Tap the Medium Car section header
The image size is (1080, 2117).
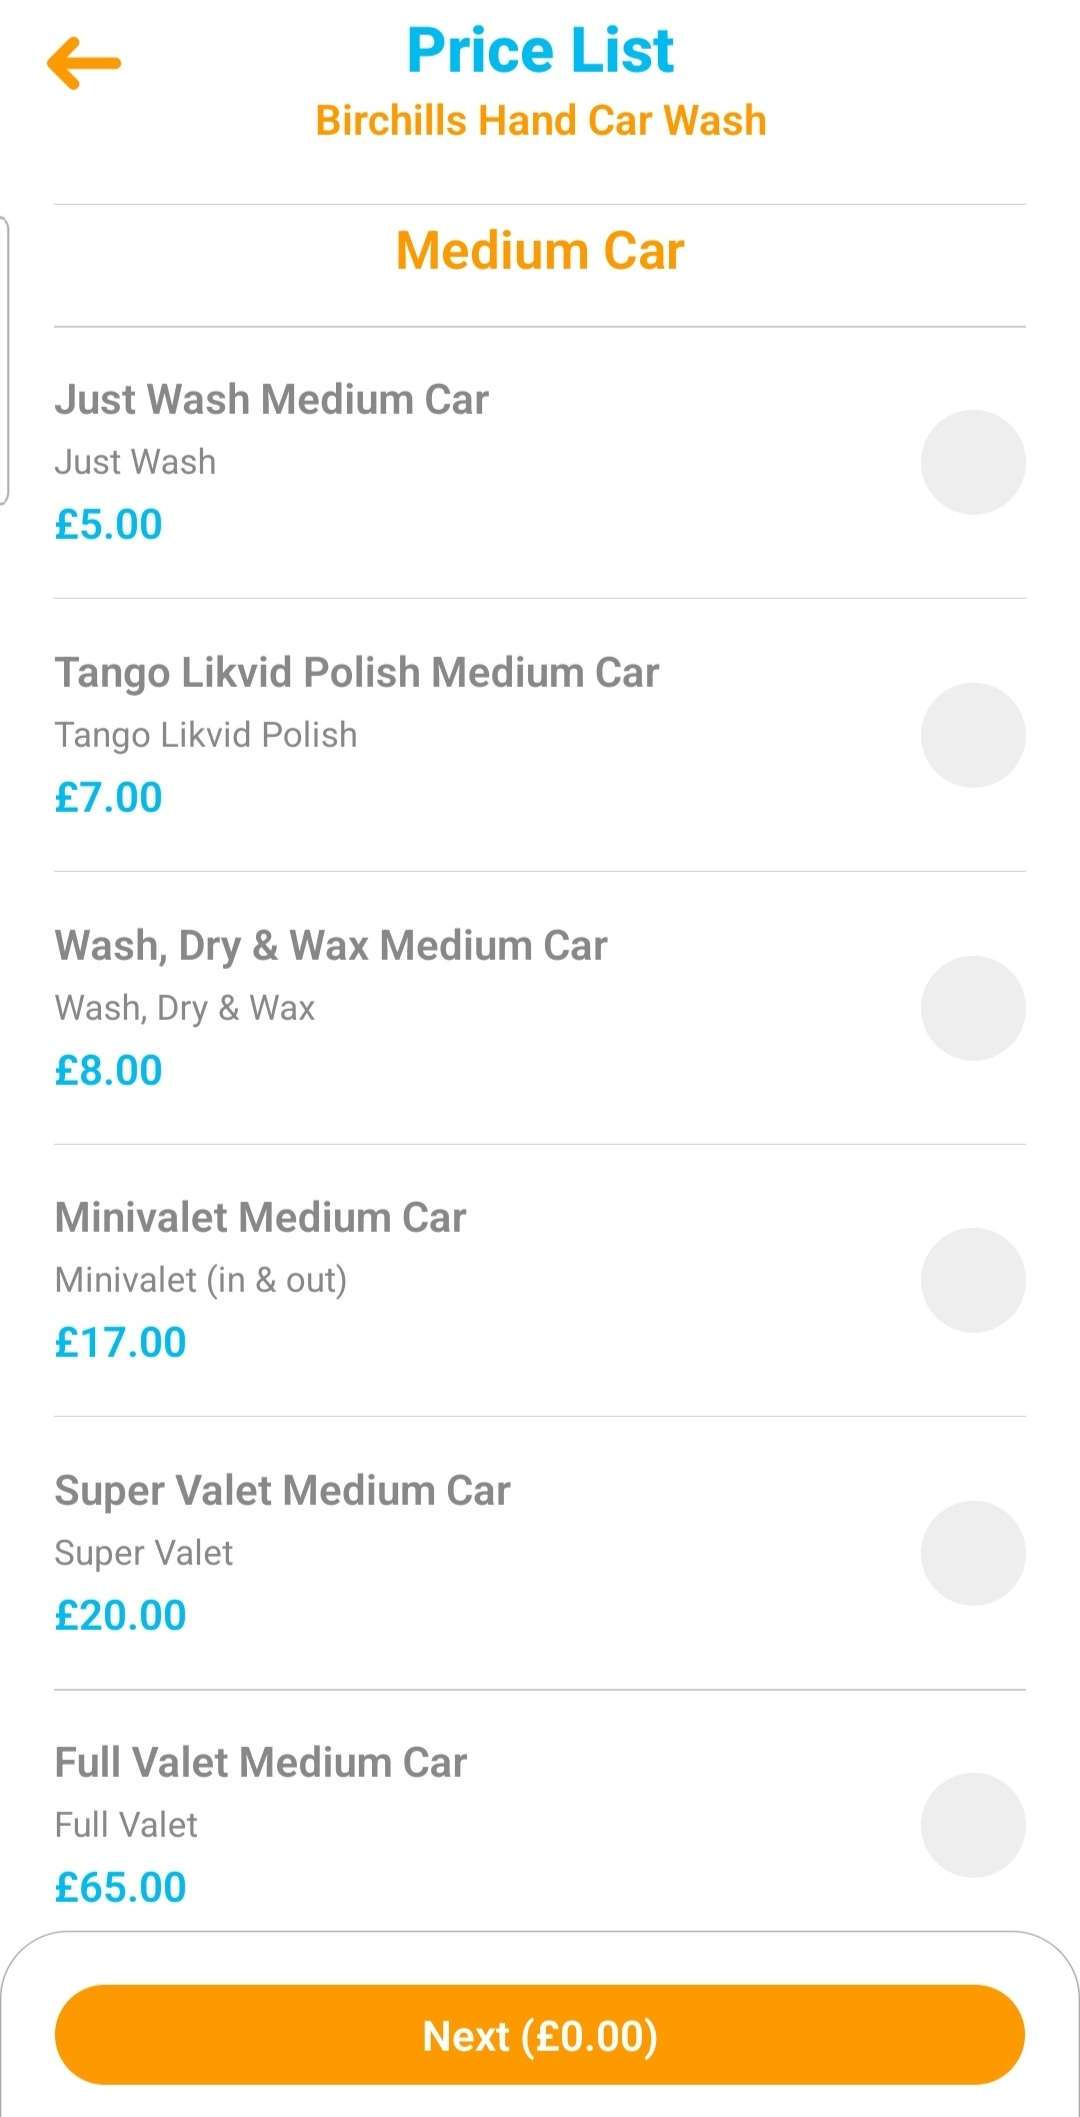(540, 251)
